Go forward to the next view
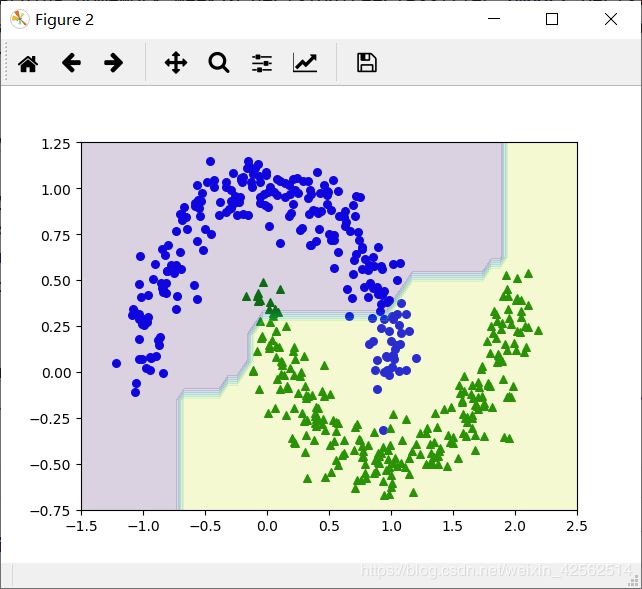 [113, 63]
